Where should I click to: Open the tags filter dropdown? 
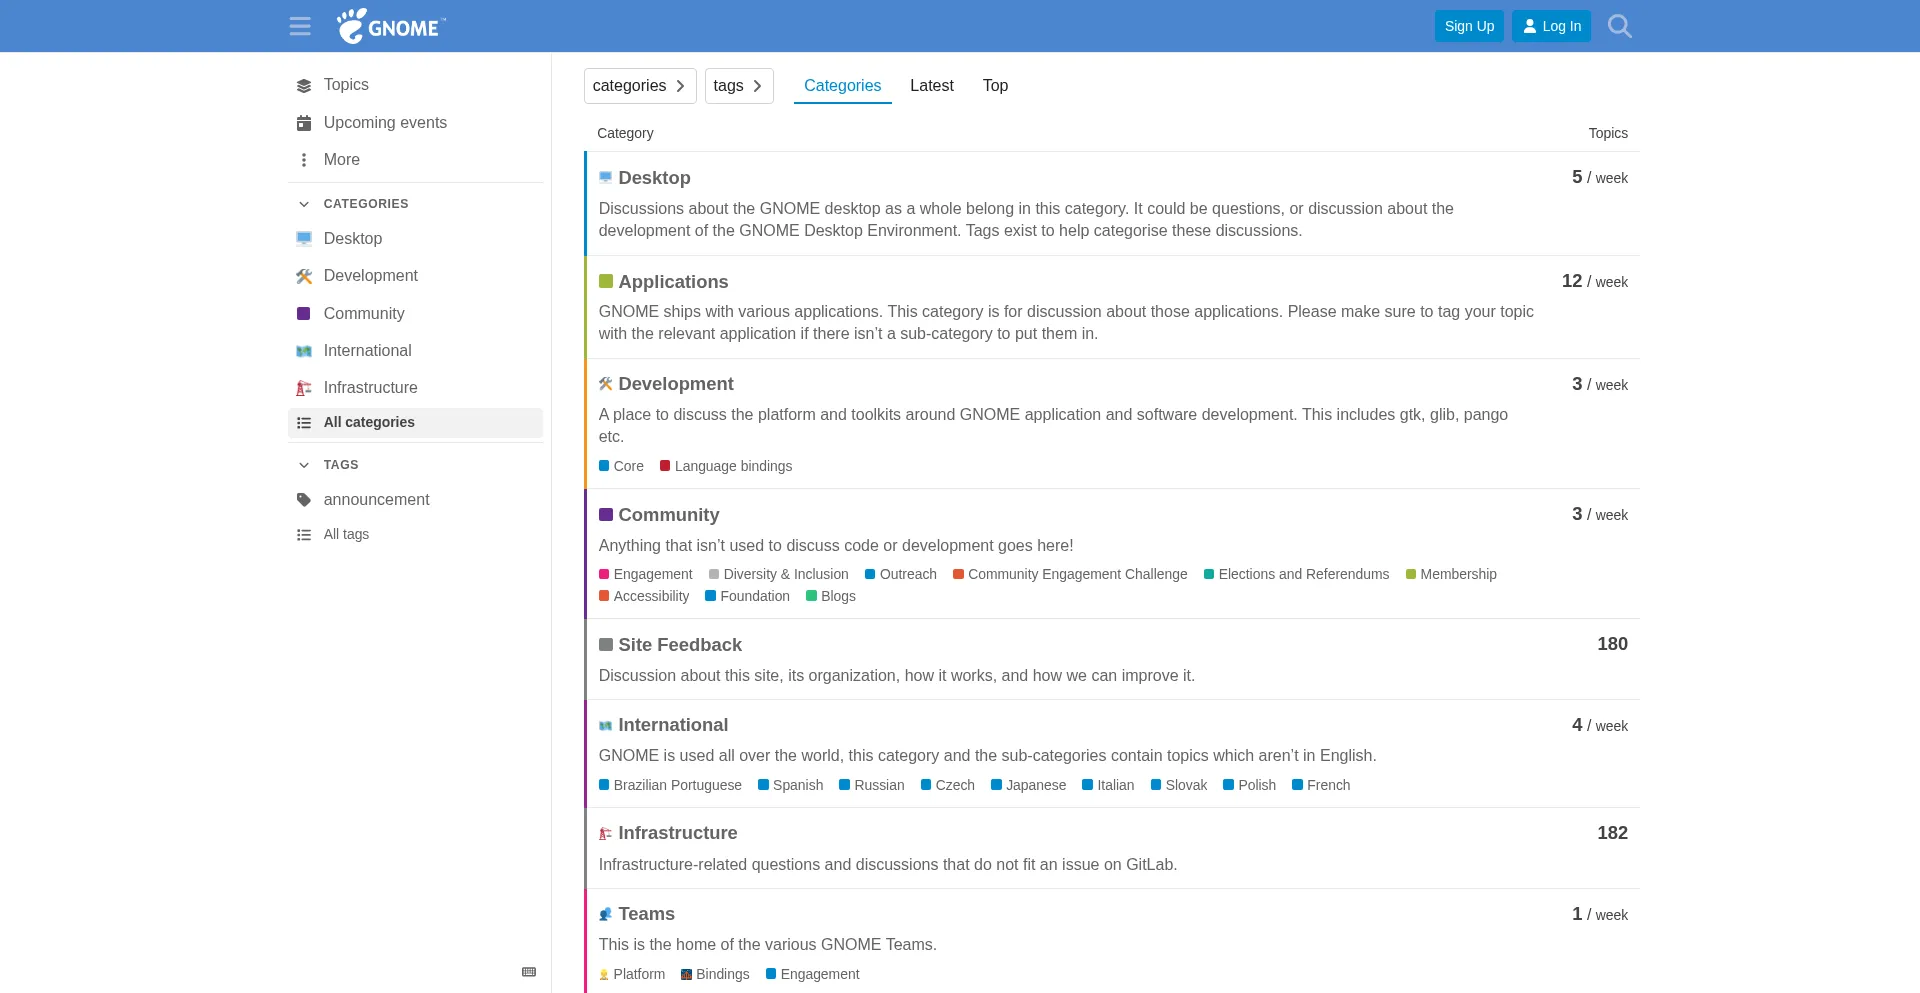click(739, 86)
